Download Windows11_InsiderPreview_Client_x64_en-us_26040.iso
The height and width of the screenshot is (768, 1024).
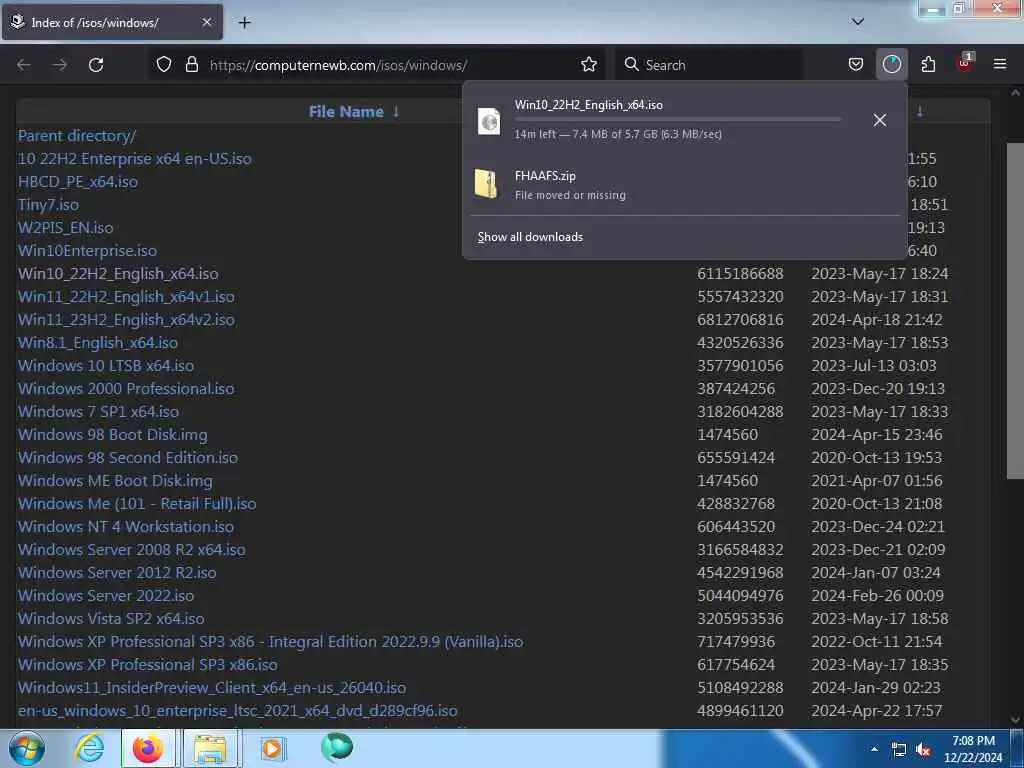tap(212, 688)
